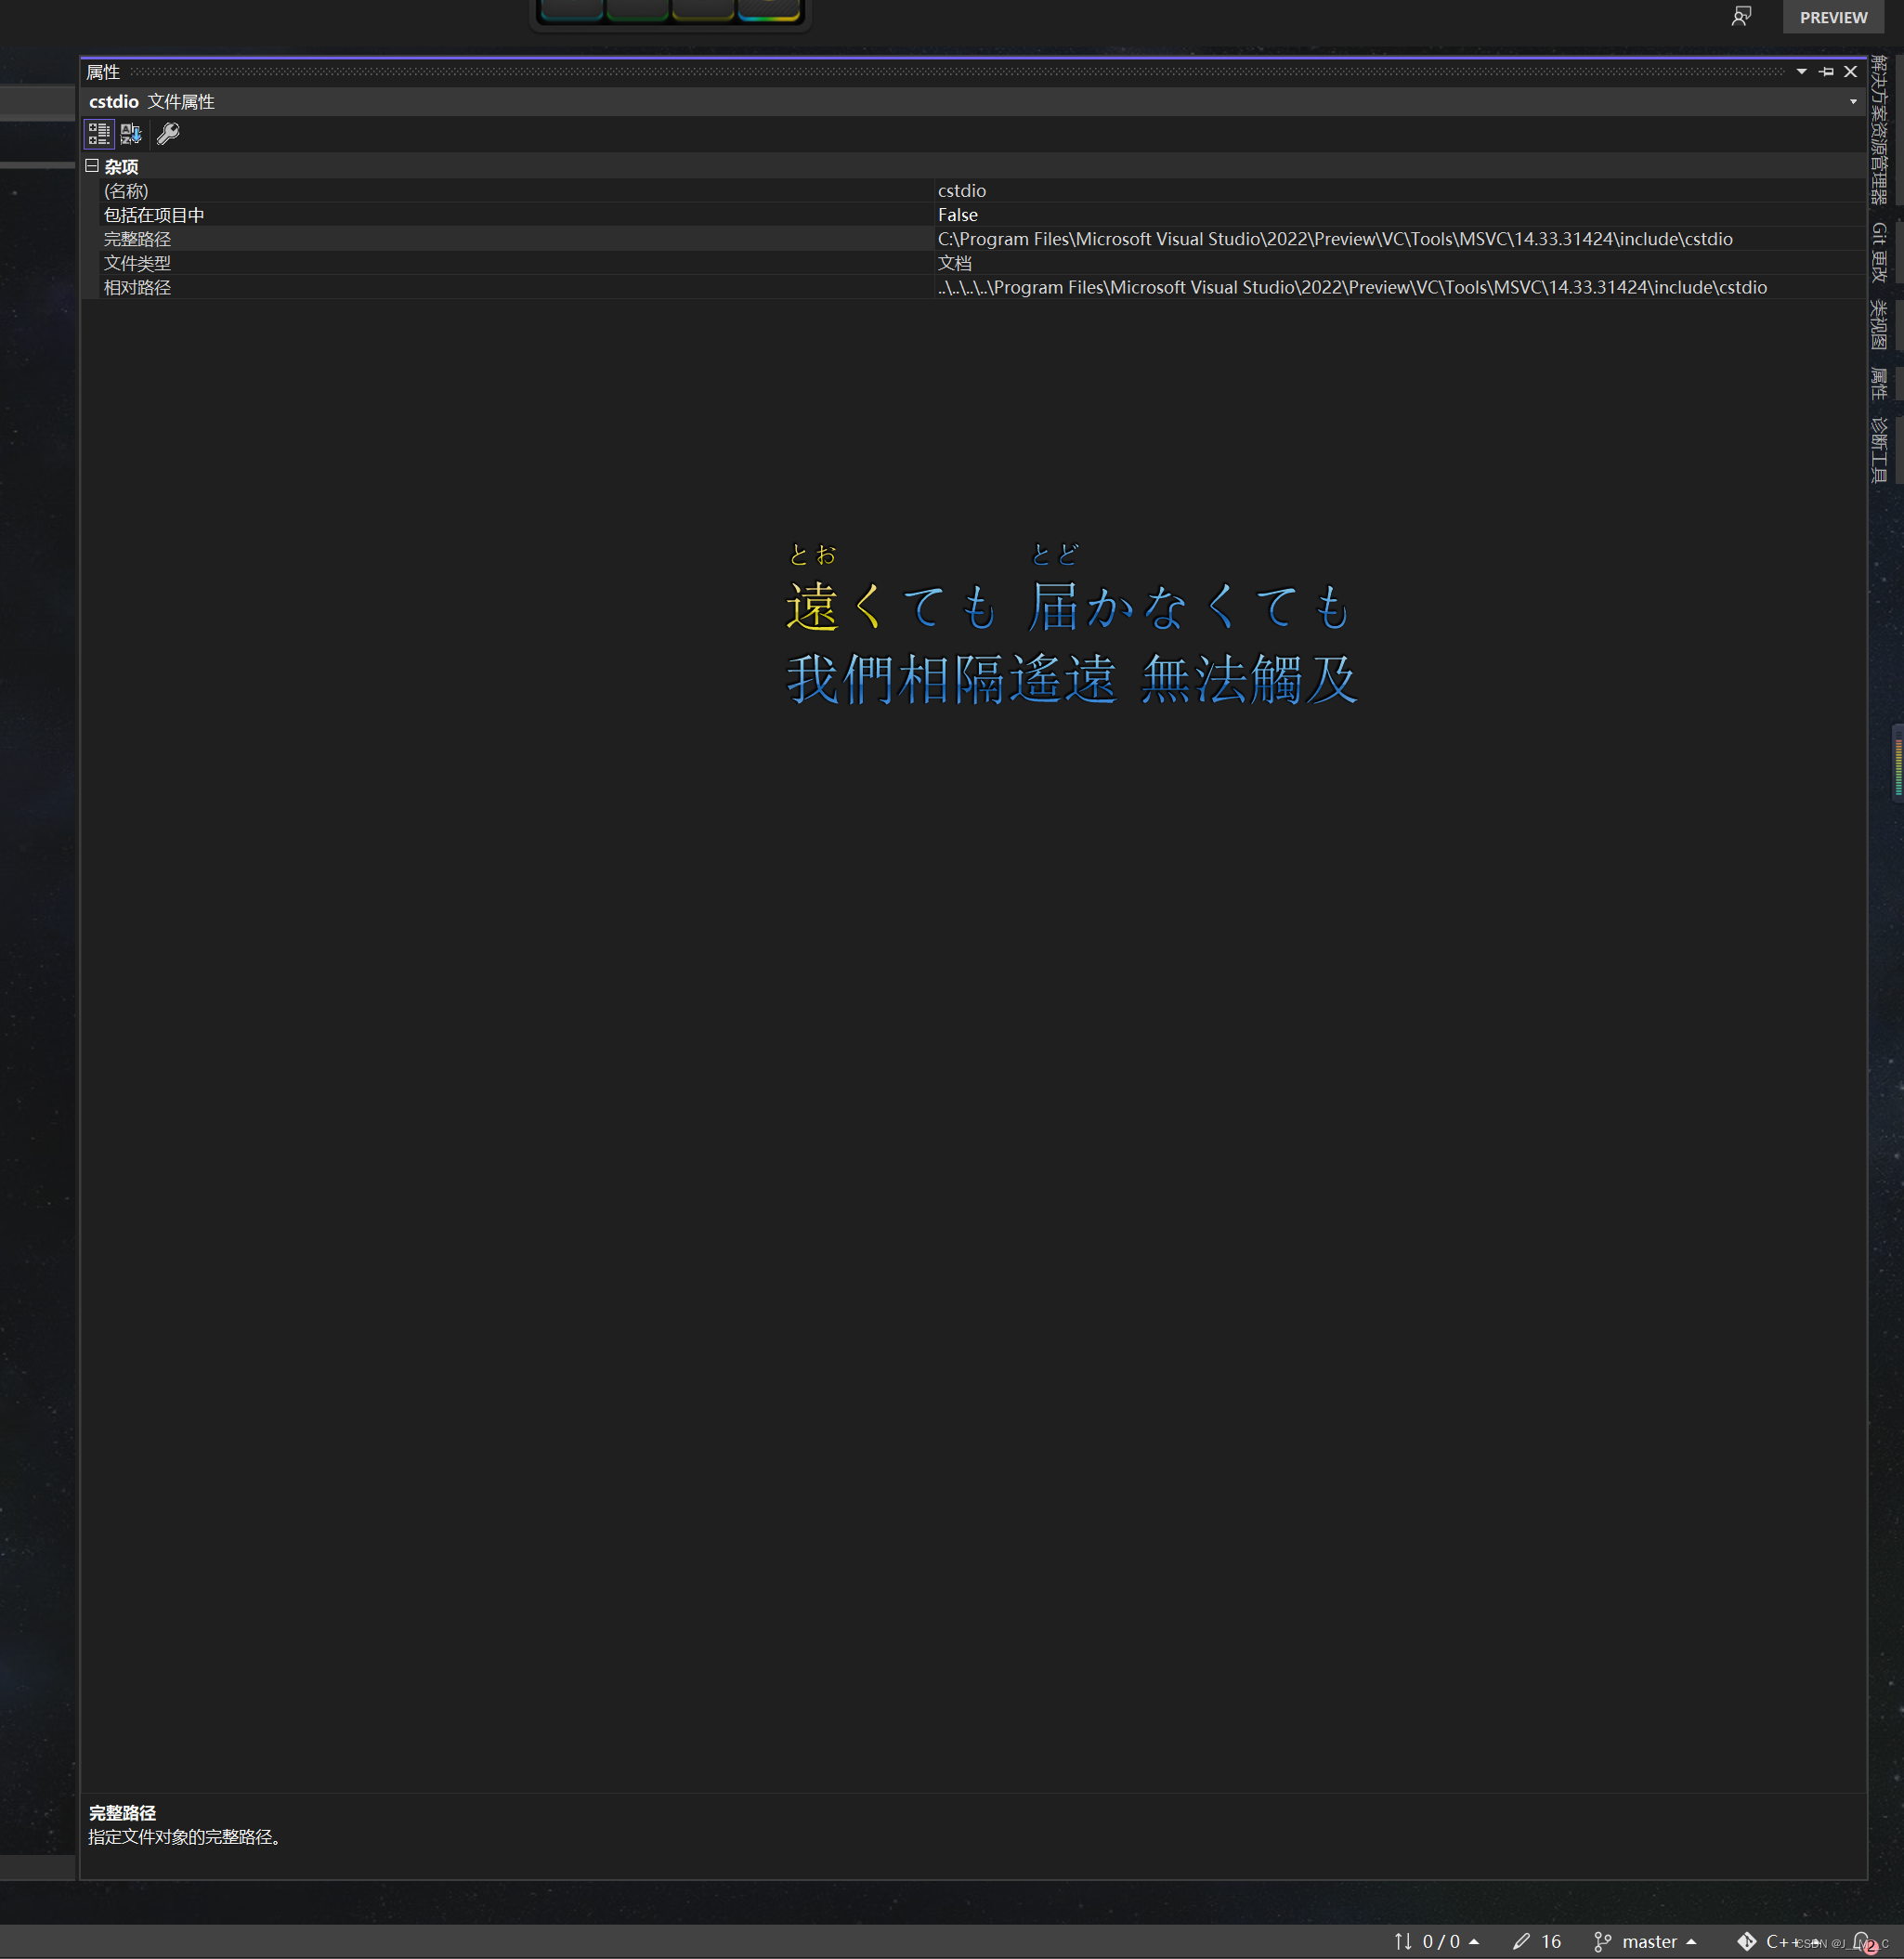
Task: Click the feedback person icon
Action: tap(1741, 17)
